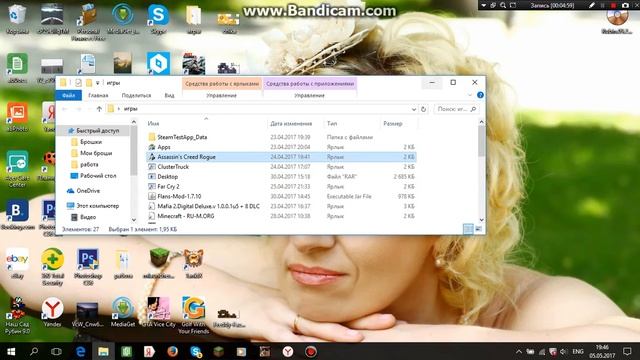Sort files by Дата изменения column
The height and width of the screenshot is (360, 640).
tap(291, 123)
